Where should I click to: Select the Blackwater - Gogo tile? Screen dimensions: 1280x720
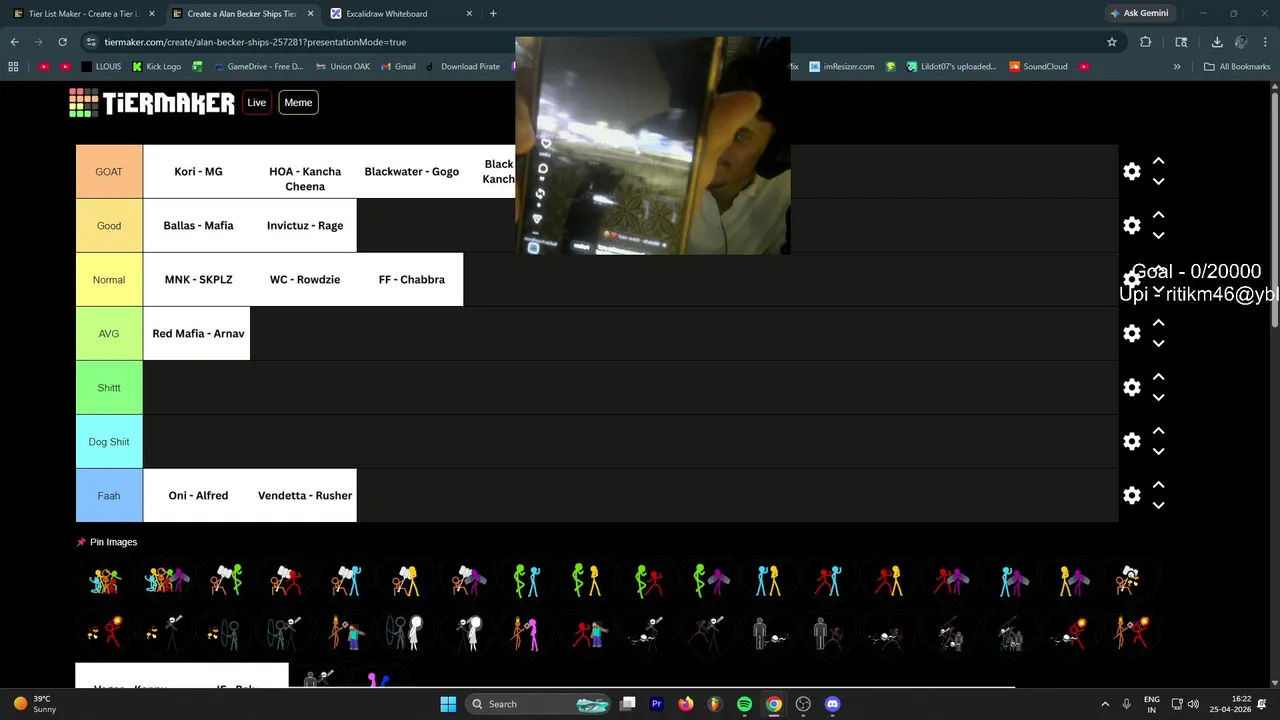411,172
